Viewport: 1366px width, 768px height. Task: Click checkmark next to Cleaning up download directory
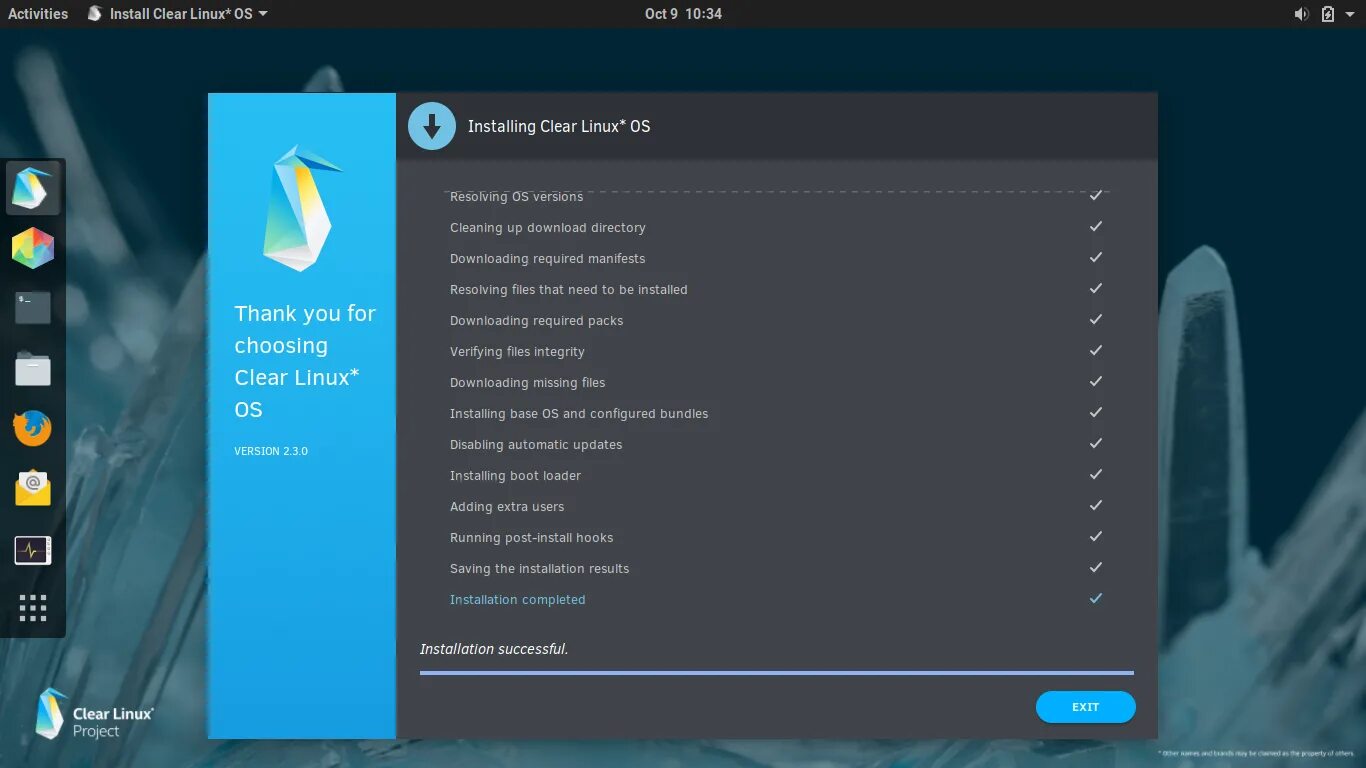click(x=1096, y=226)
